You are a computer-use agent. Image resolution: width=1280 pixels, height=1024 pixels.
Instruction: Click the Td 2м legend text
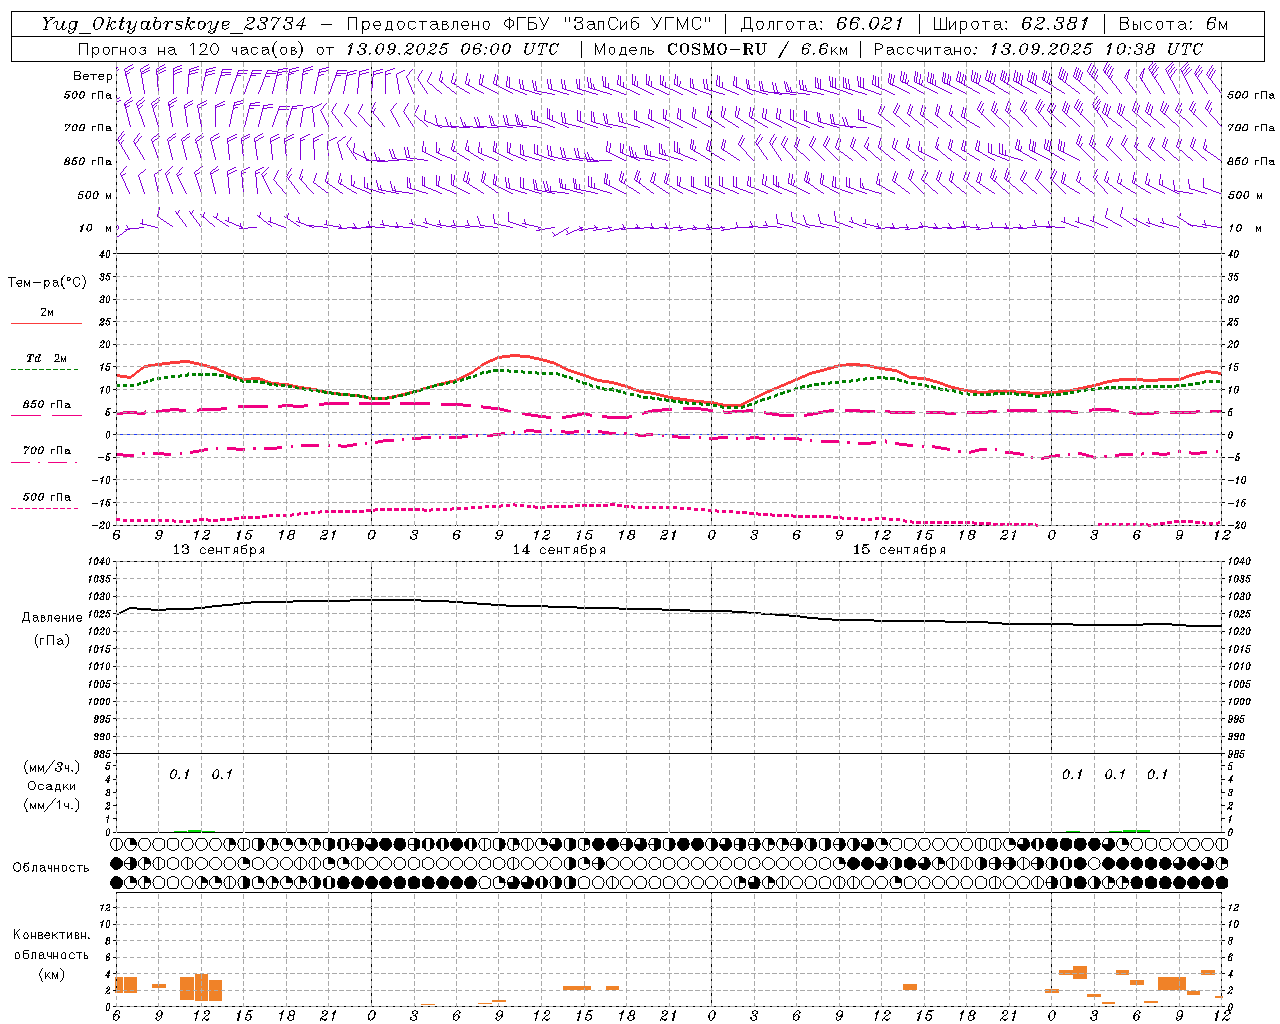[x=47, y=358]
